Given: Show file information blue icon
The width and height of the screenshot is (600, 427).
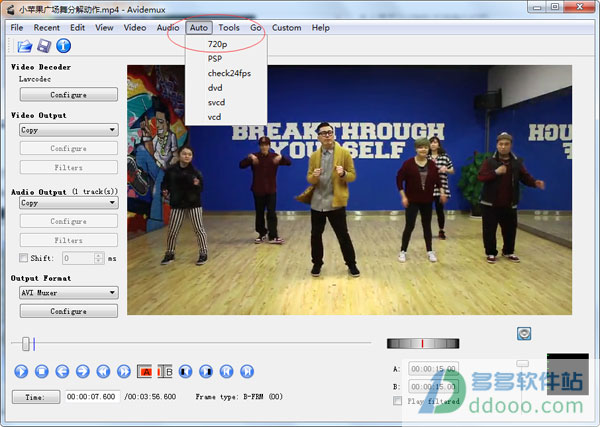Looking at the screenshot, I should (64, 46).
